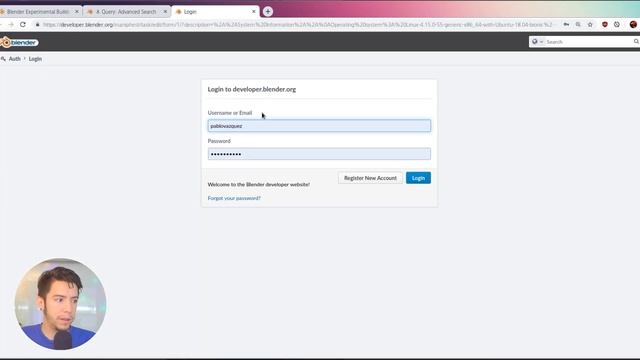Focus the Password field
The height and width of the screenshot is (360, 640).
319,154
